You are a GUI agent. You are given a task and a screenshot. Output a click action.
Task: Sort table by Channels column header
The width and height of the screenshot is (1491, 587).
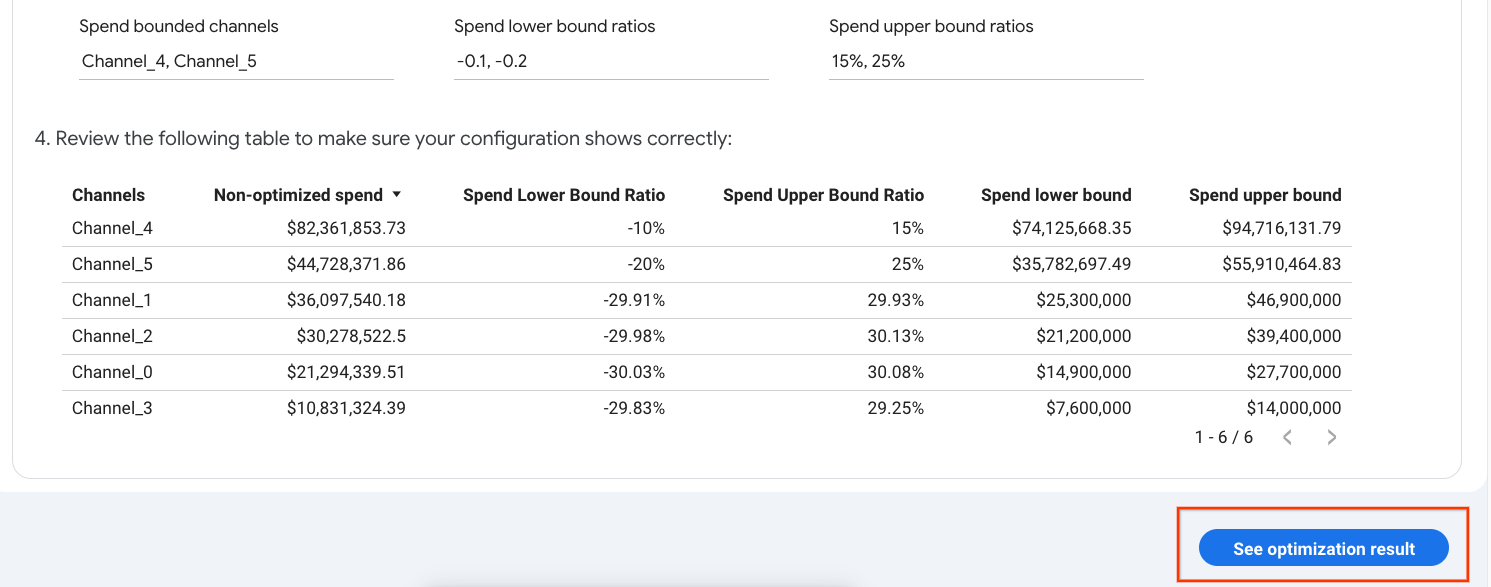click(x=108, y=195)
